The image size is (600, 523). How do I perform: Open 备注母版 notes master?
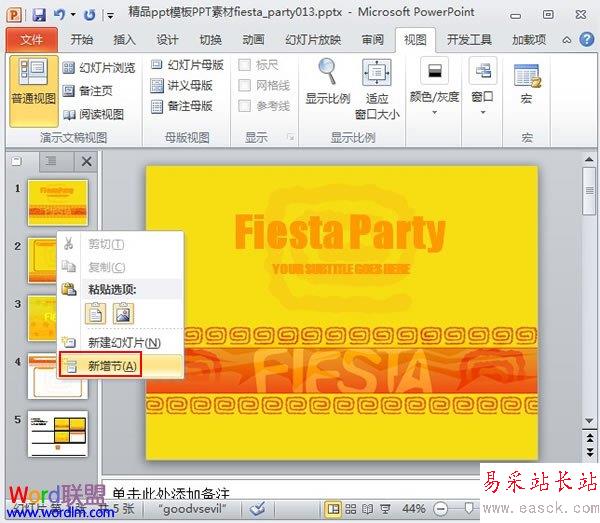pyautogui.click(x=182, y=106)
